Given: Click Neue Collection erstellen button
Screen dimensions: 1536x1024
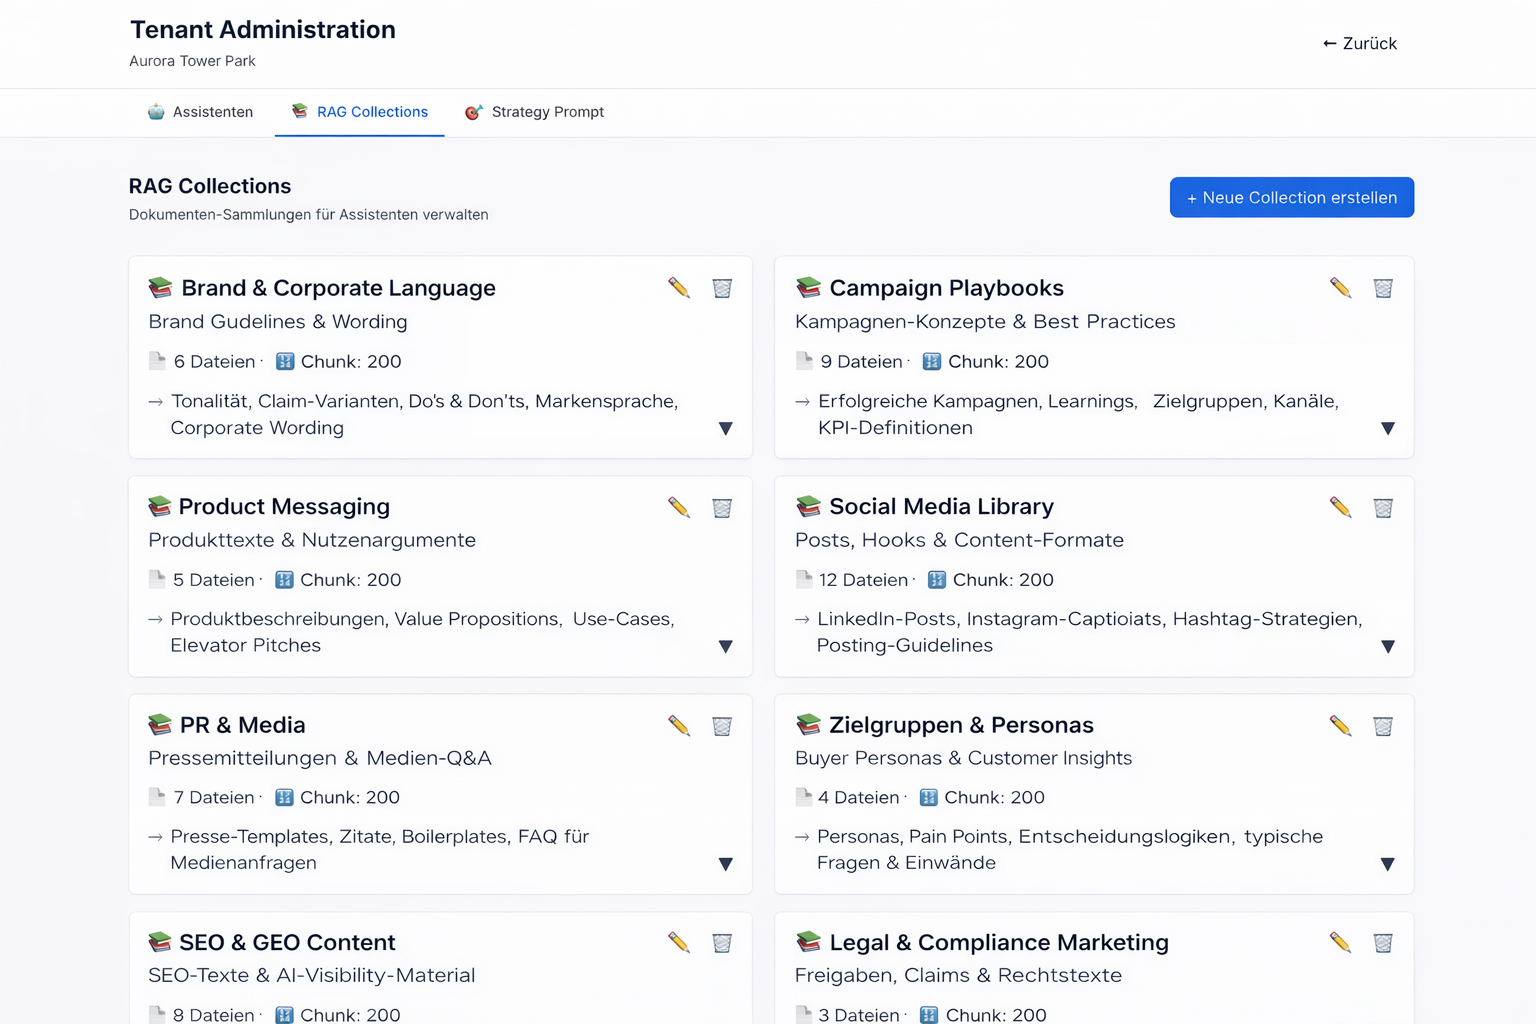Looking at the screenshot, I should point(1291,197).
